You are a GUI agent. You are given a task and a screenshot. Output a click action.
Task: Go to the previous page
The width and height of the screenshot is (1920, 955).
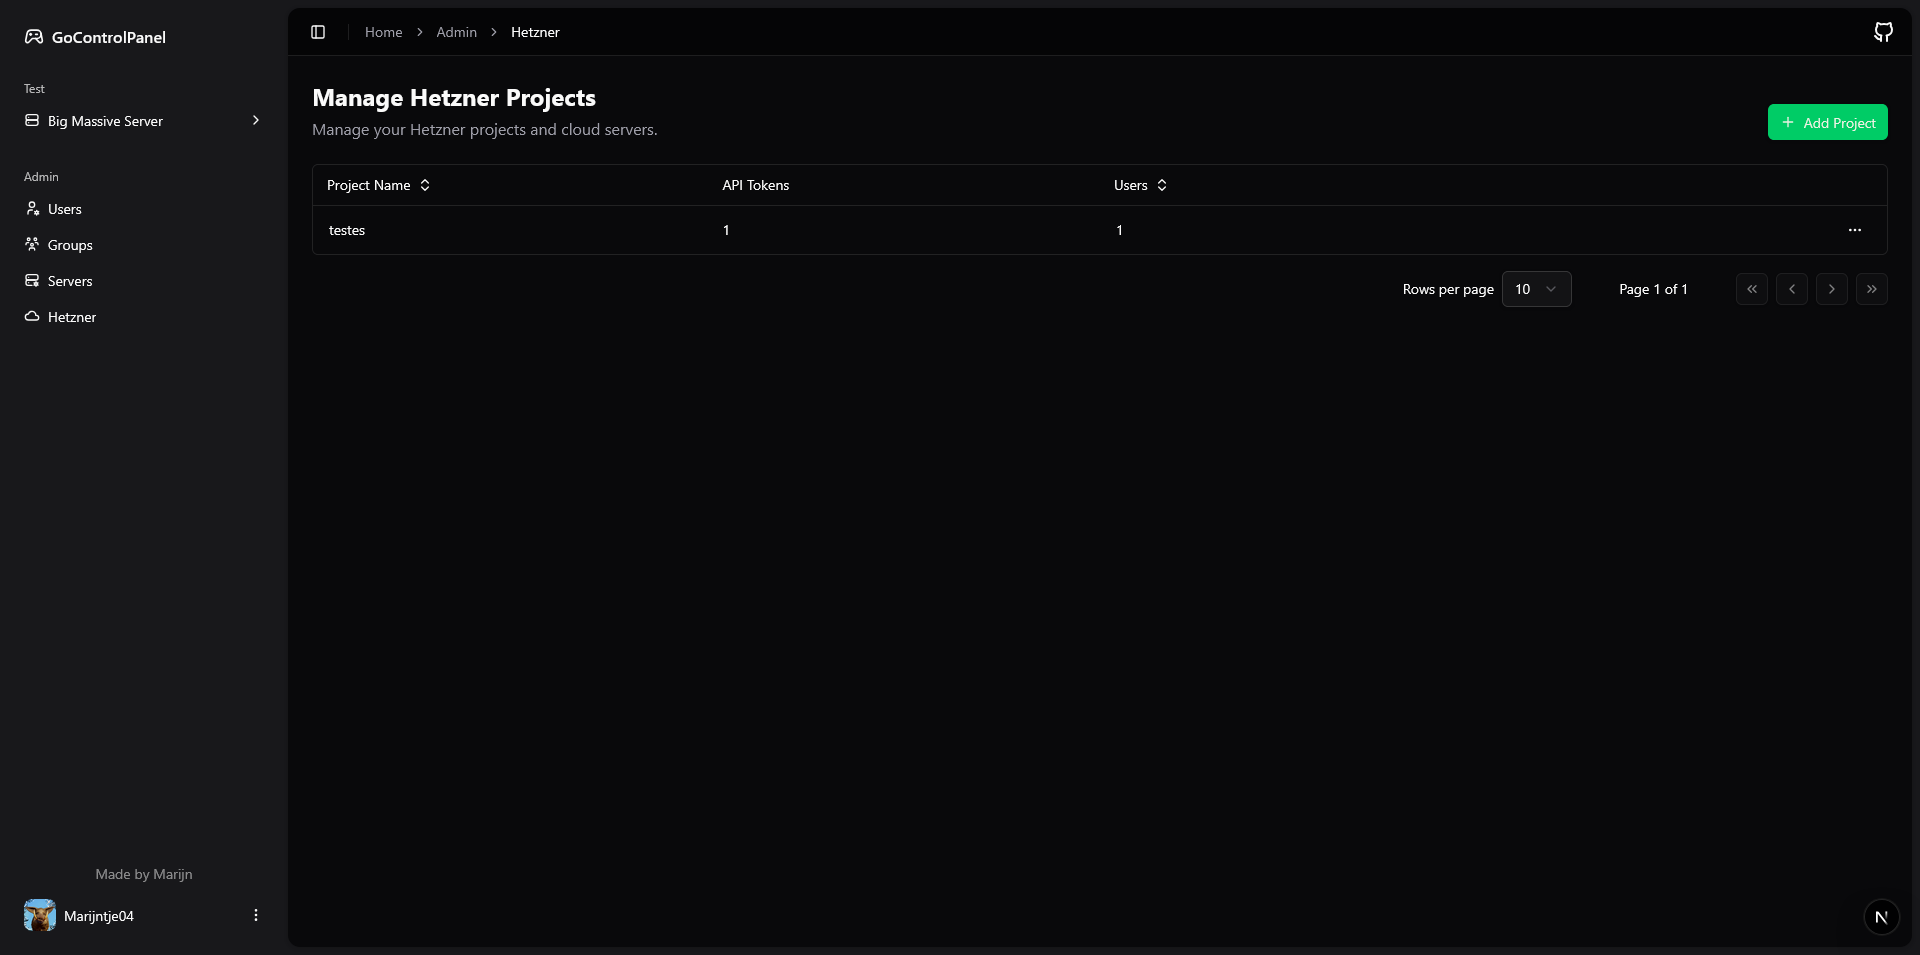[1792, 289]
